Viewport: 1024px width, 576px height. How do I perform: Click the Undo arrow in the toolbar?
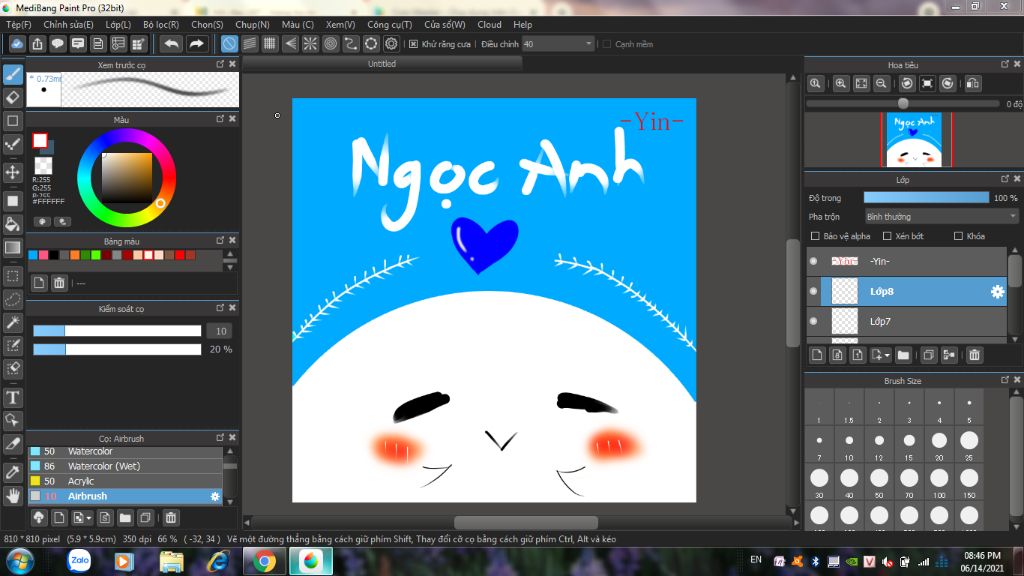171,44
